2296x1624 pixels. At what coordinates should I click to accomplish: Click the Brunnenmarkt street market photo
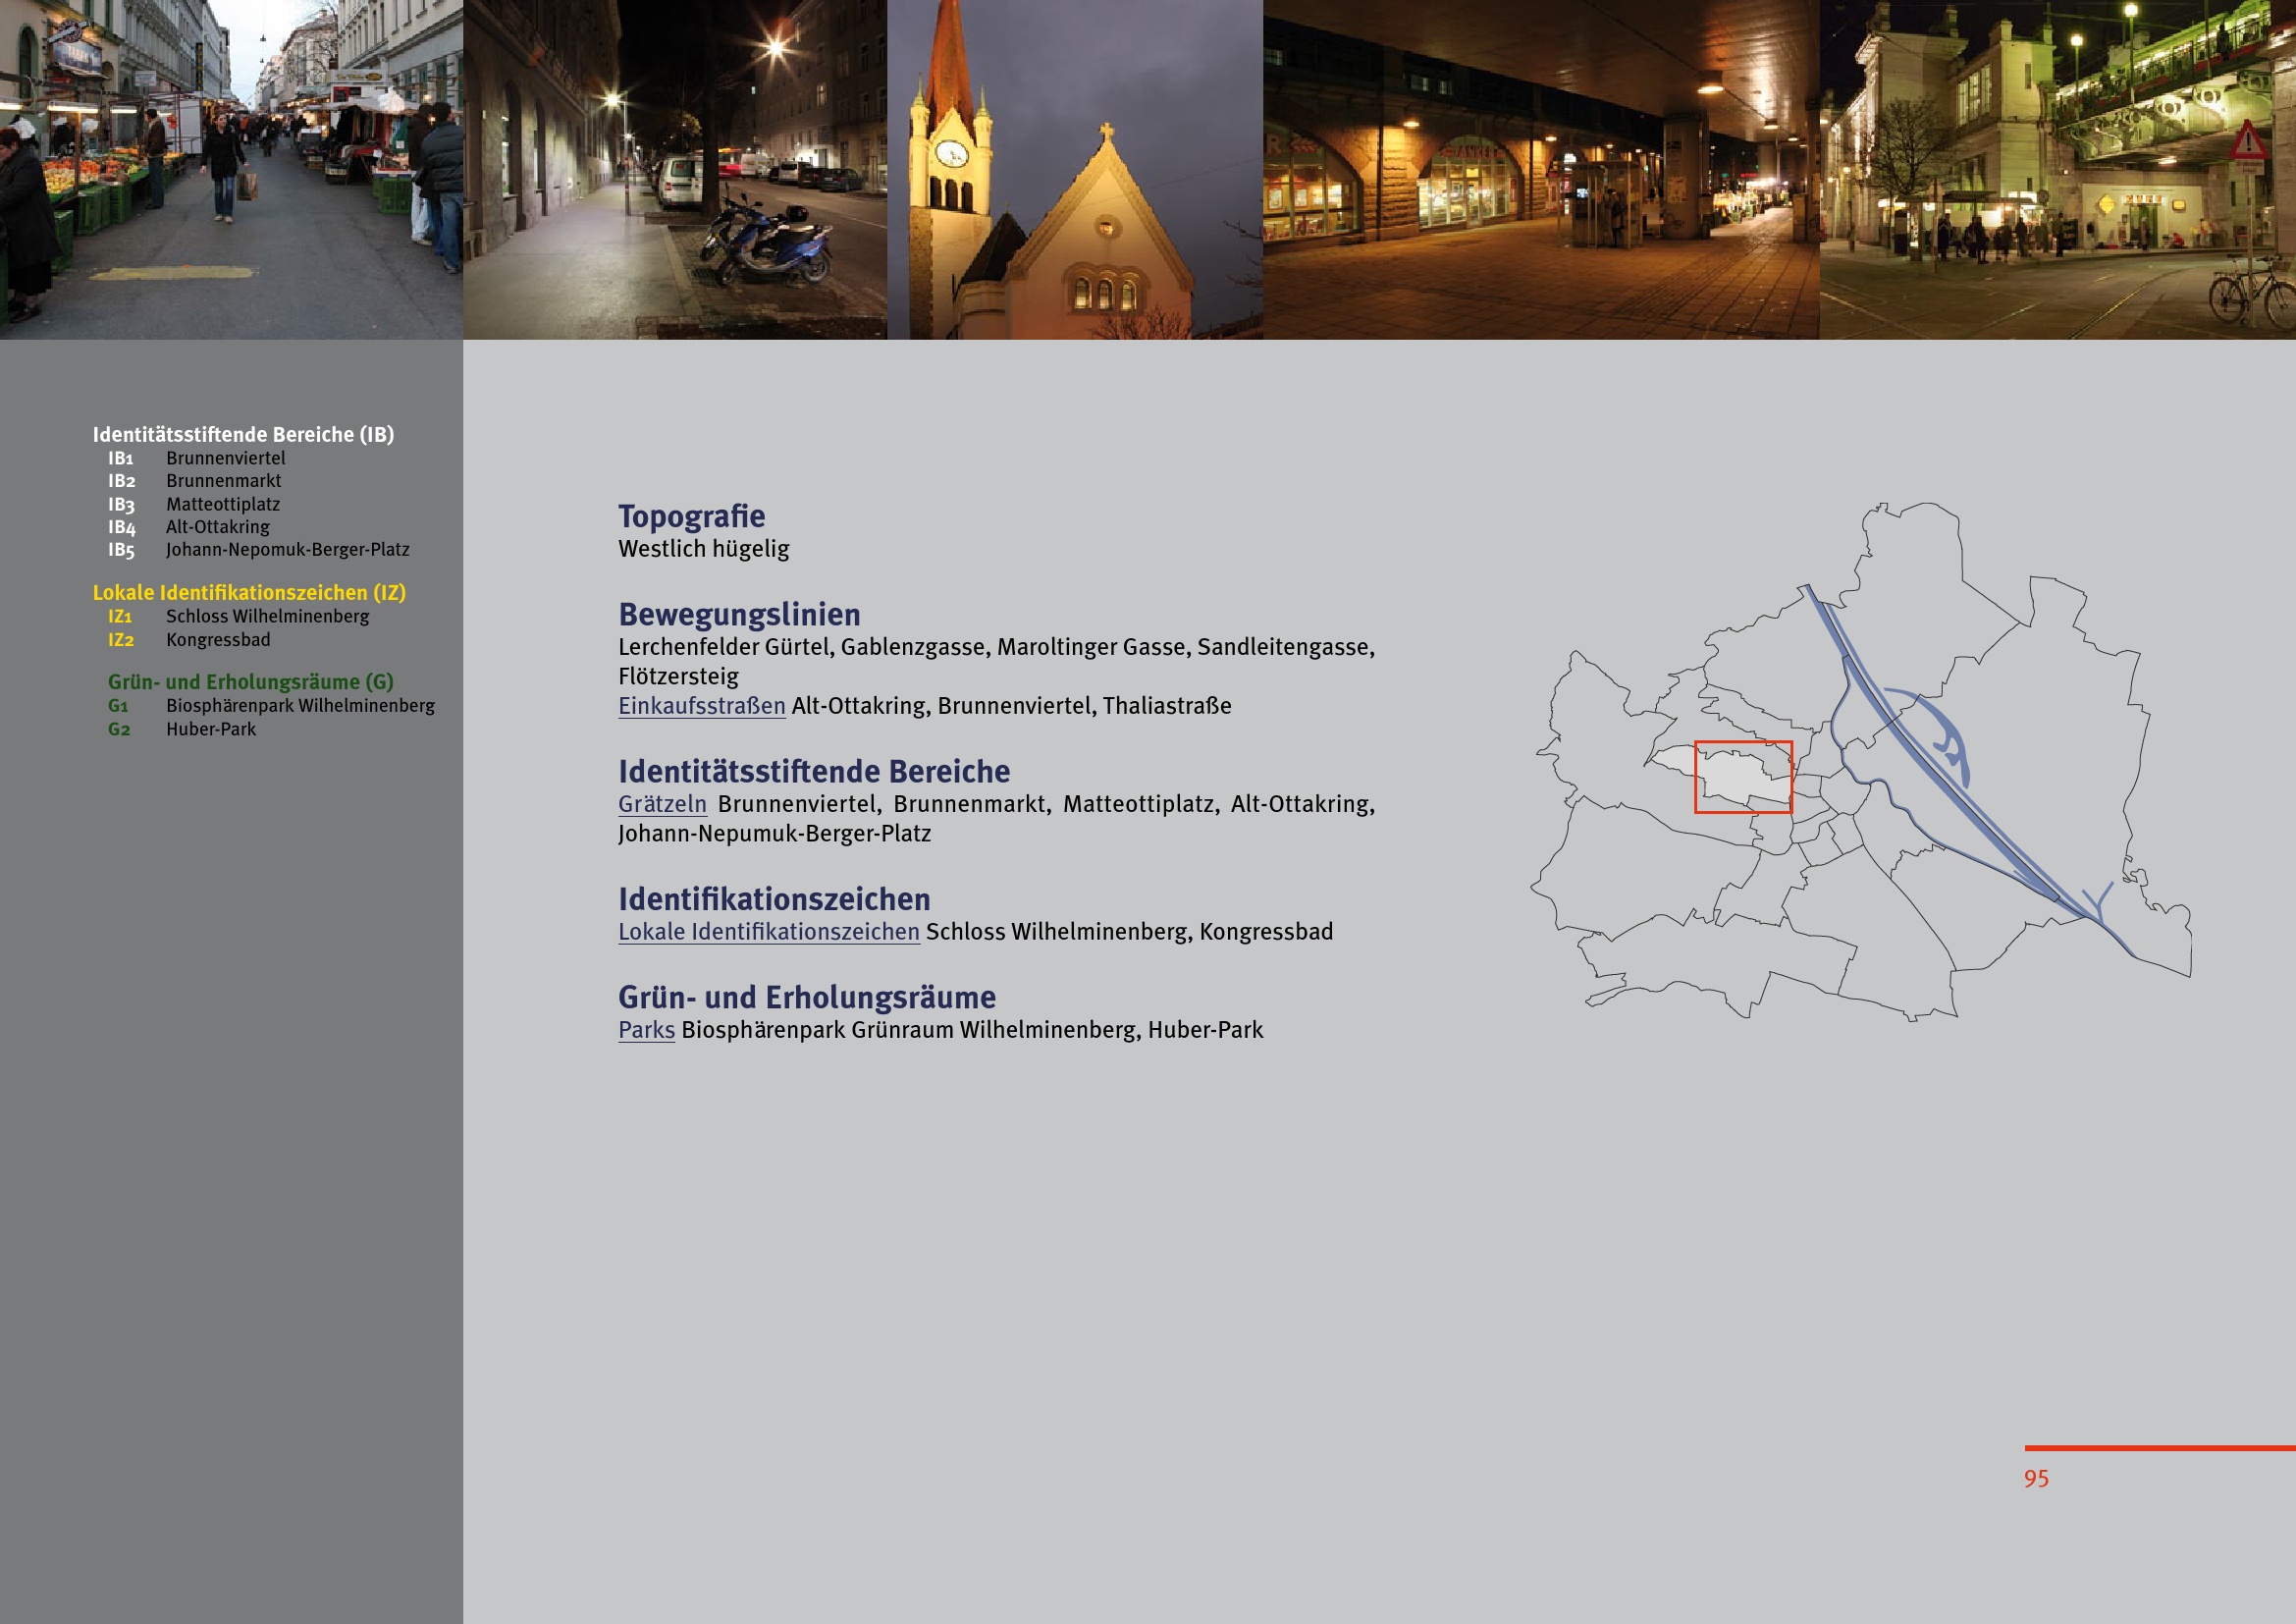pos(231,170)
